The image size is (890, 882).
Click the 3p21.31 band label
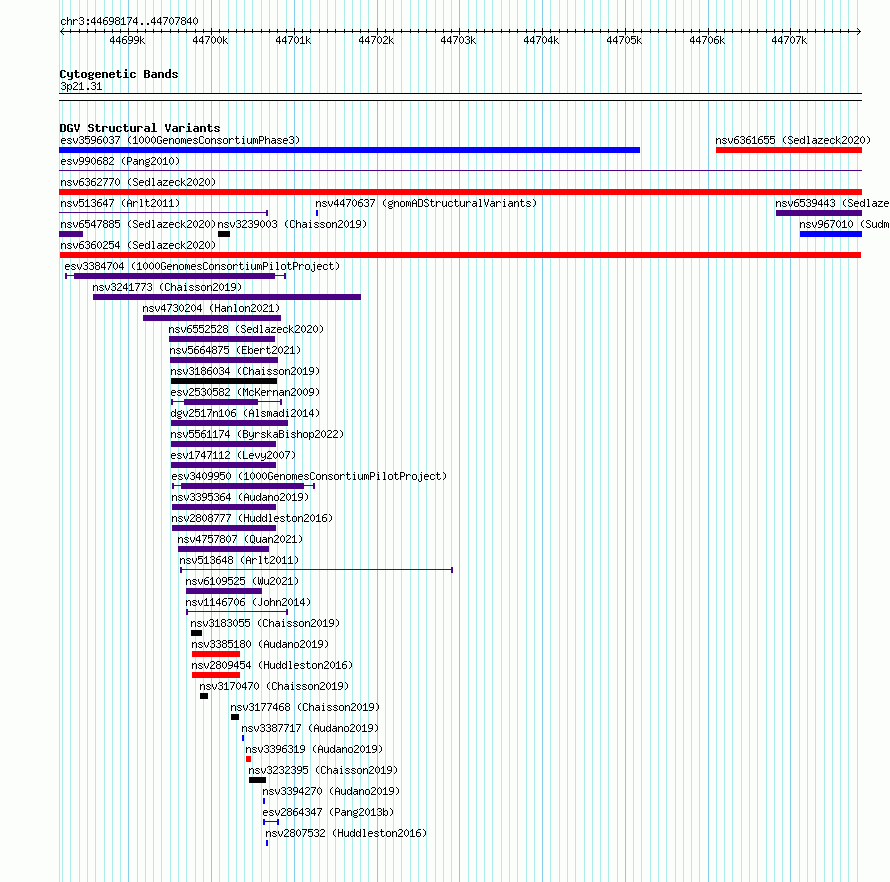(81, 86)
